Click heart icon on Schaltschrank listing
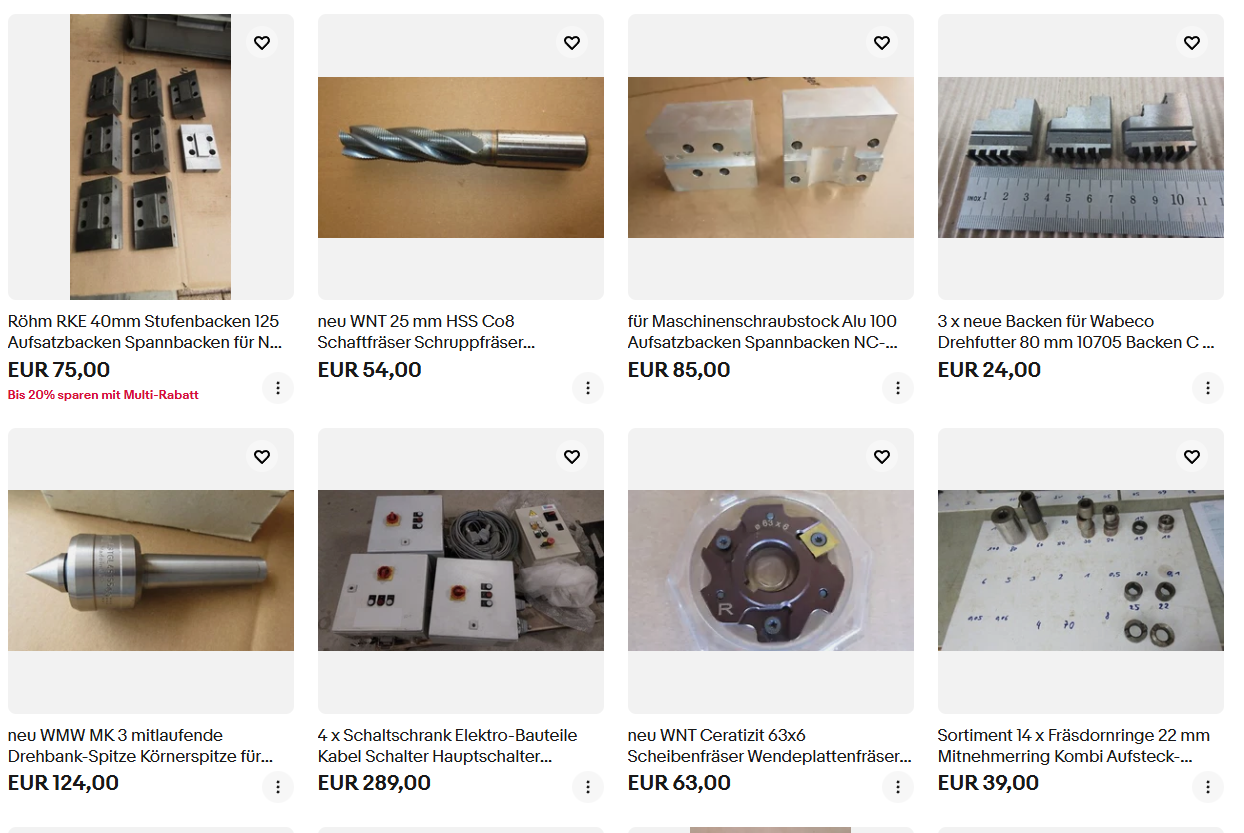 (x=572, y=457)
